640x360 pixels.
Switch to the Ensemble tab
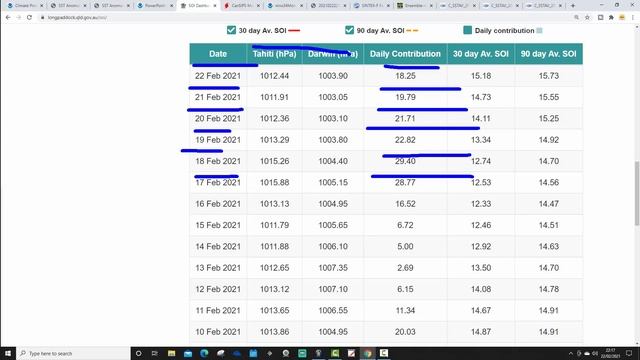click(x=414, y=6)
